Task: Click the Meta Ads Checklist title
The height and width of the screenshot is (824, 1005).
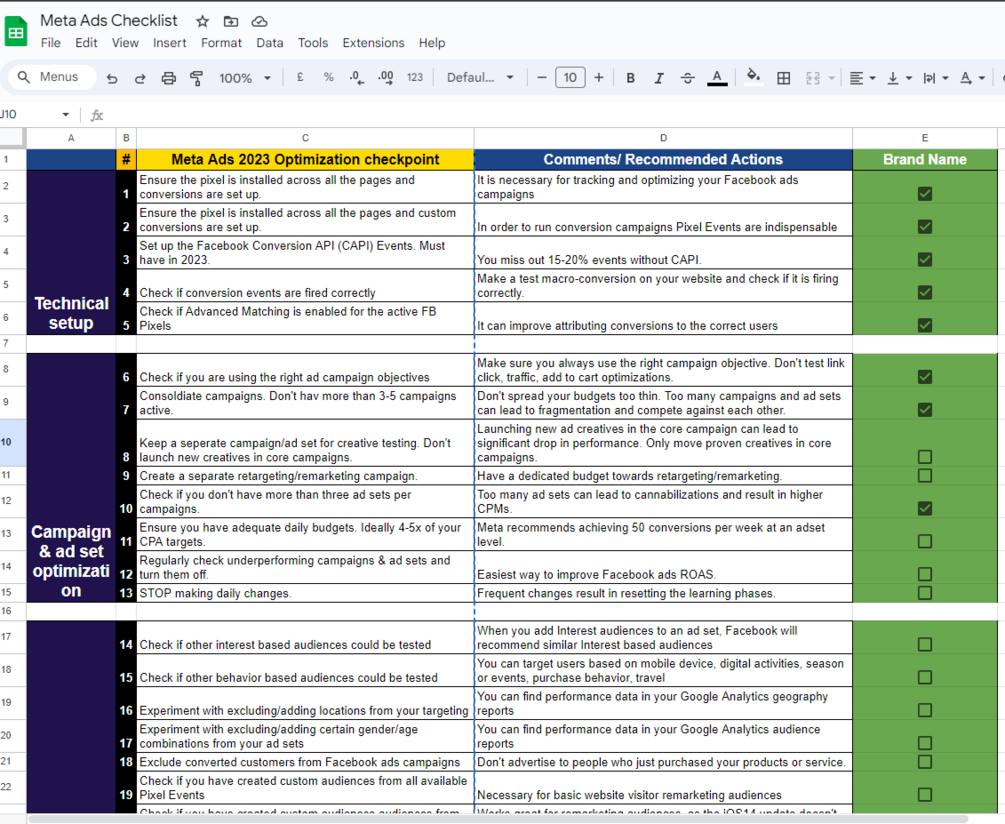Action: (x=109, y=21)
